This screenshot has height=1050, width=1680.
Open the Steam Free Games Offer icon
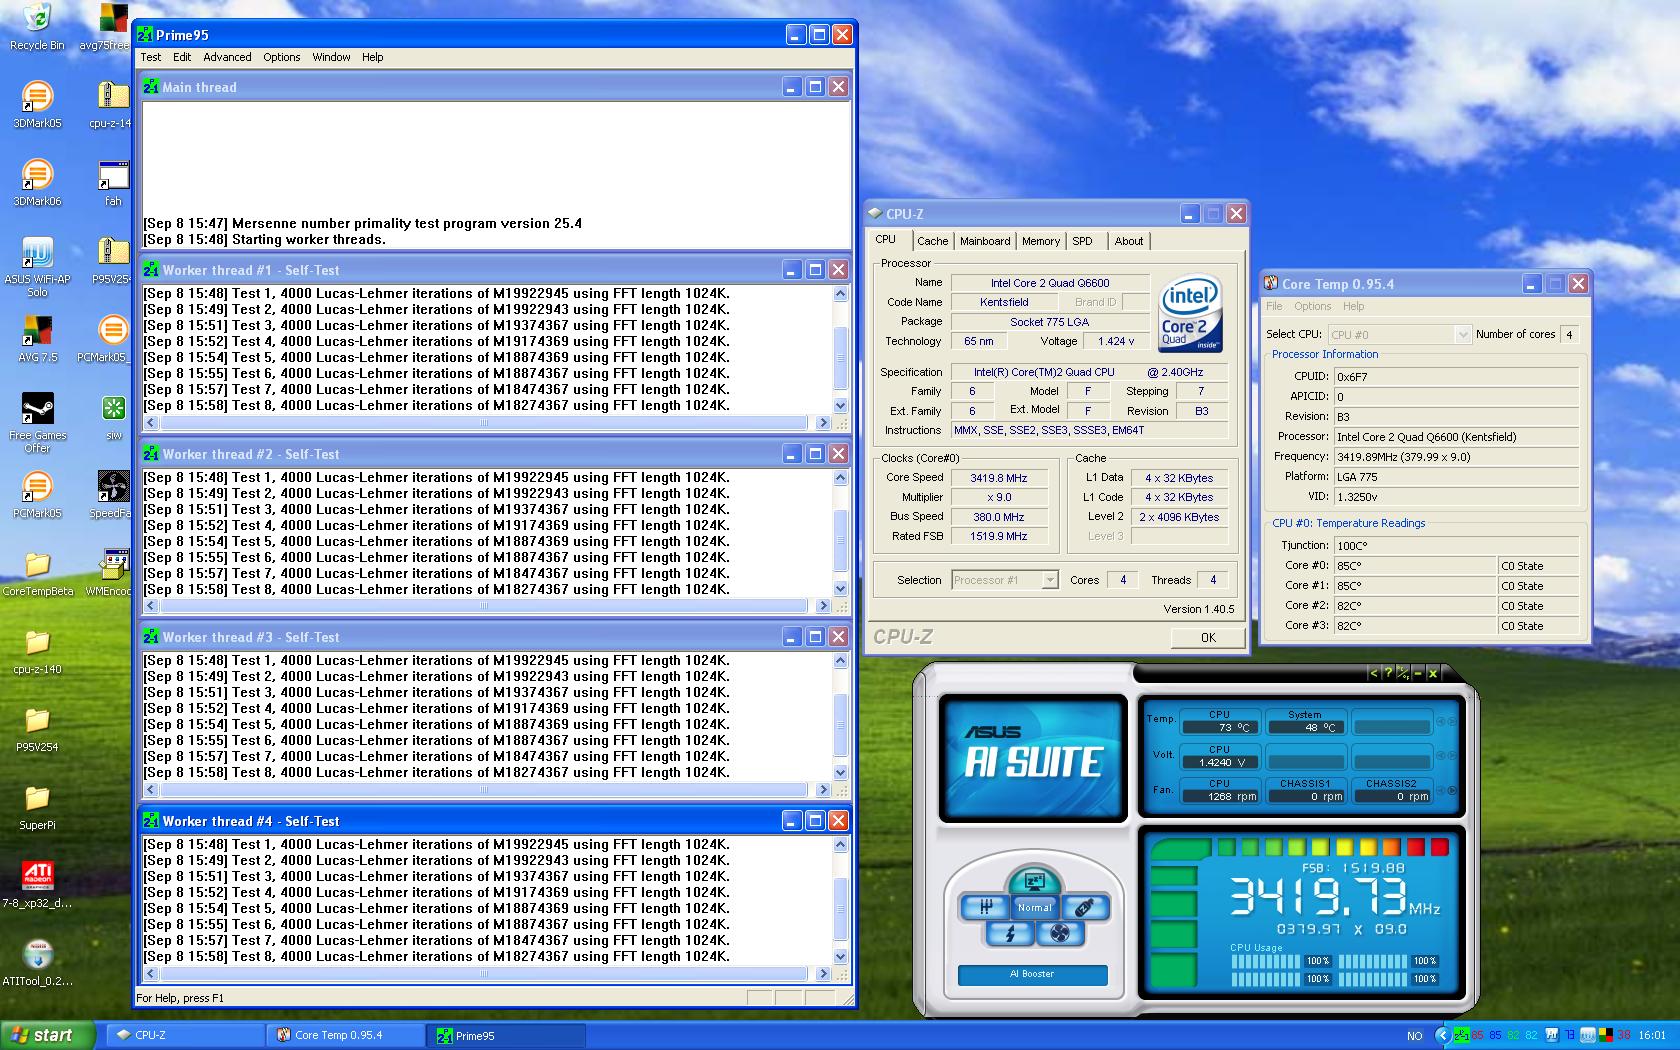(x=37, y=422)
